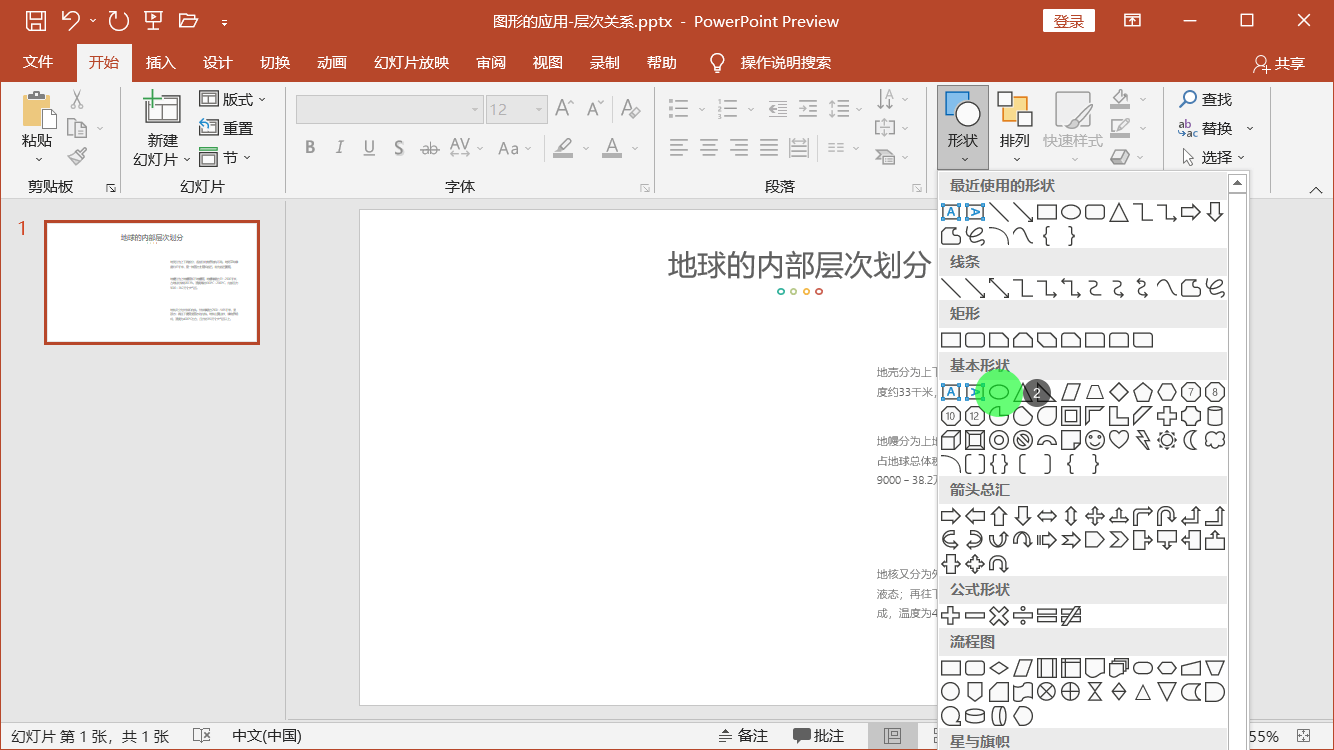Click the 查找 find button
This screenshot has height=750, width=1334.
coord(1205,99)
